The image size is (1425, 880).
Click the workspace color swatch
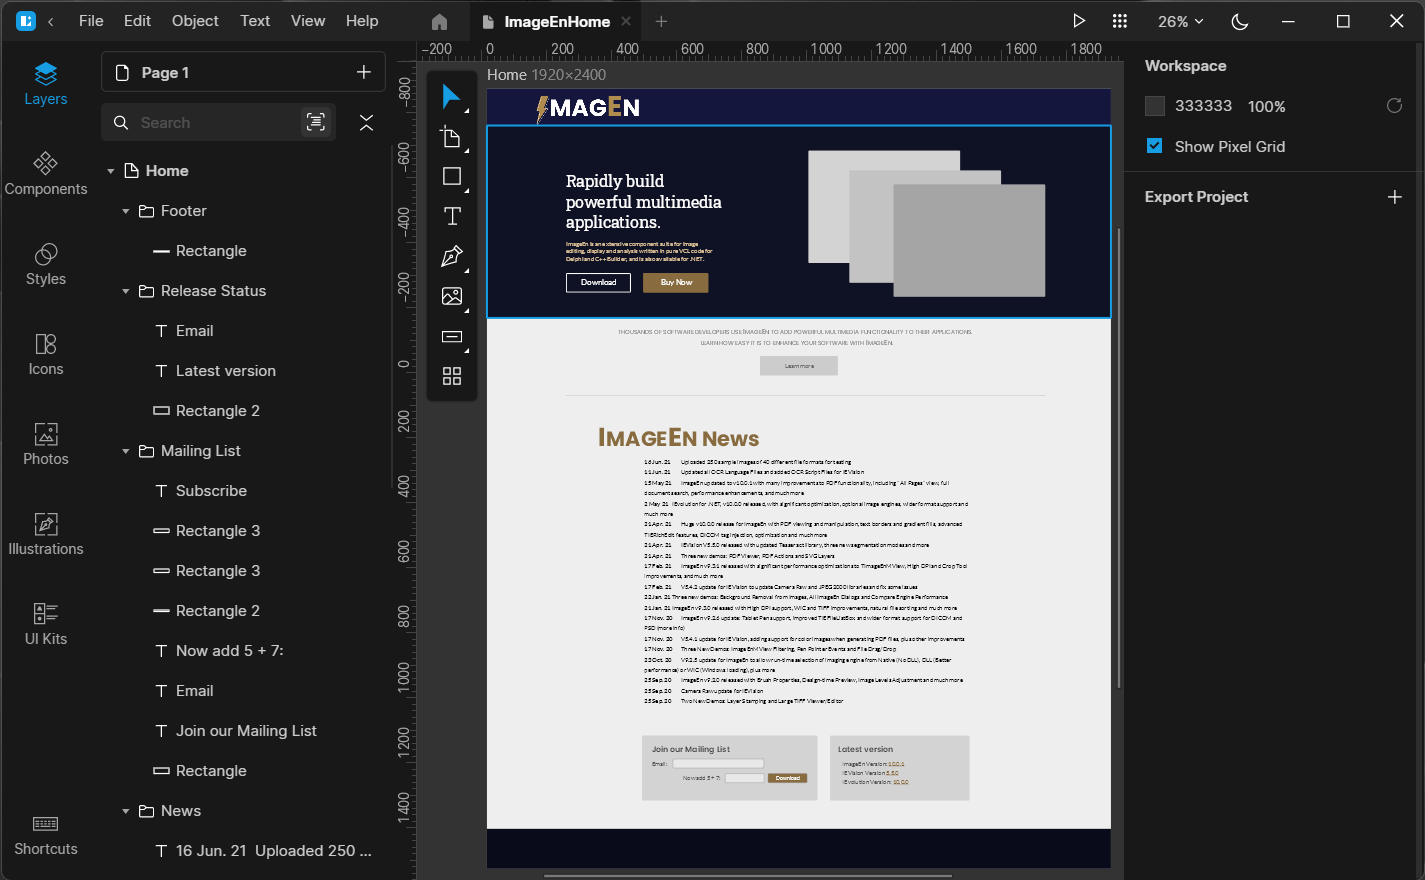(x=1155, y=106)
